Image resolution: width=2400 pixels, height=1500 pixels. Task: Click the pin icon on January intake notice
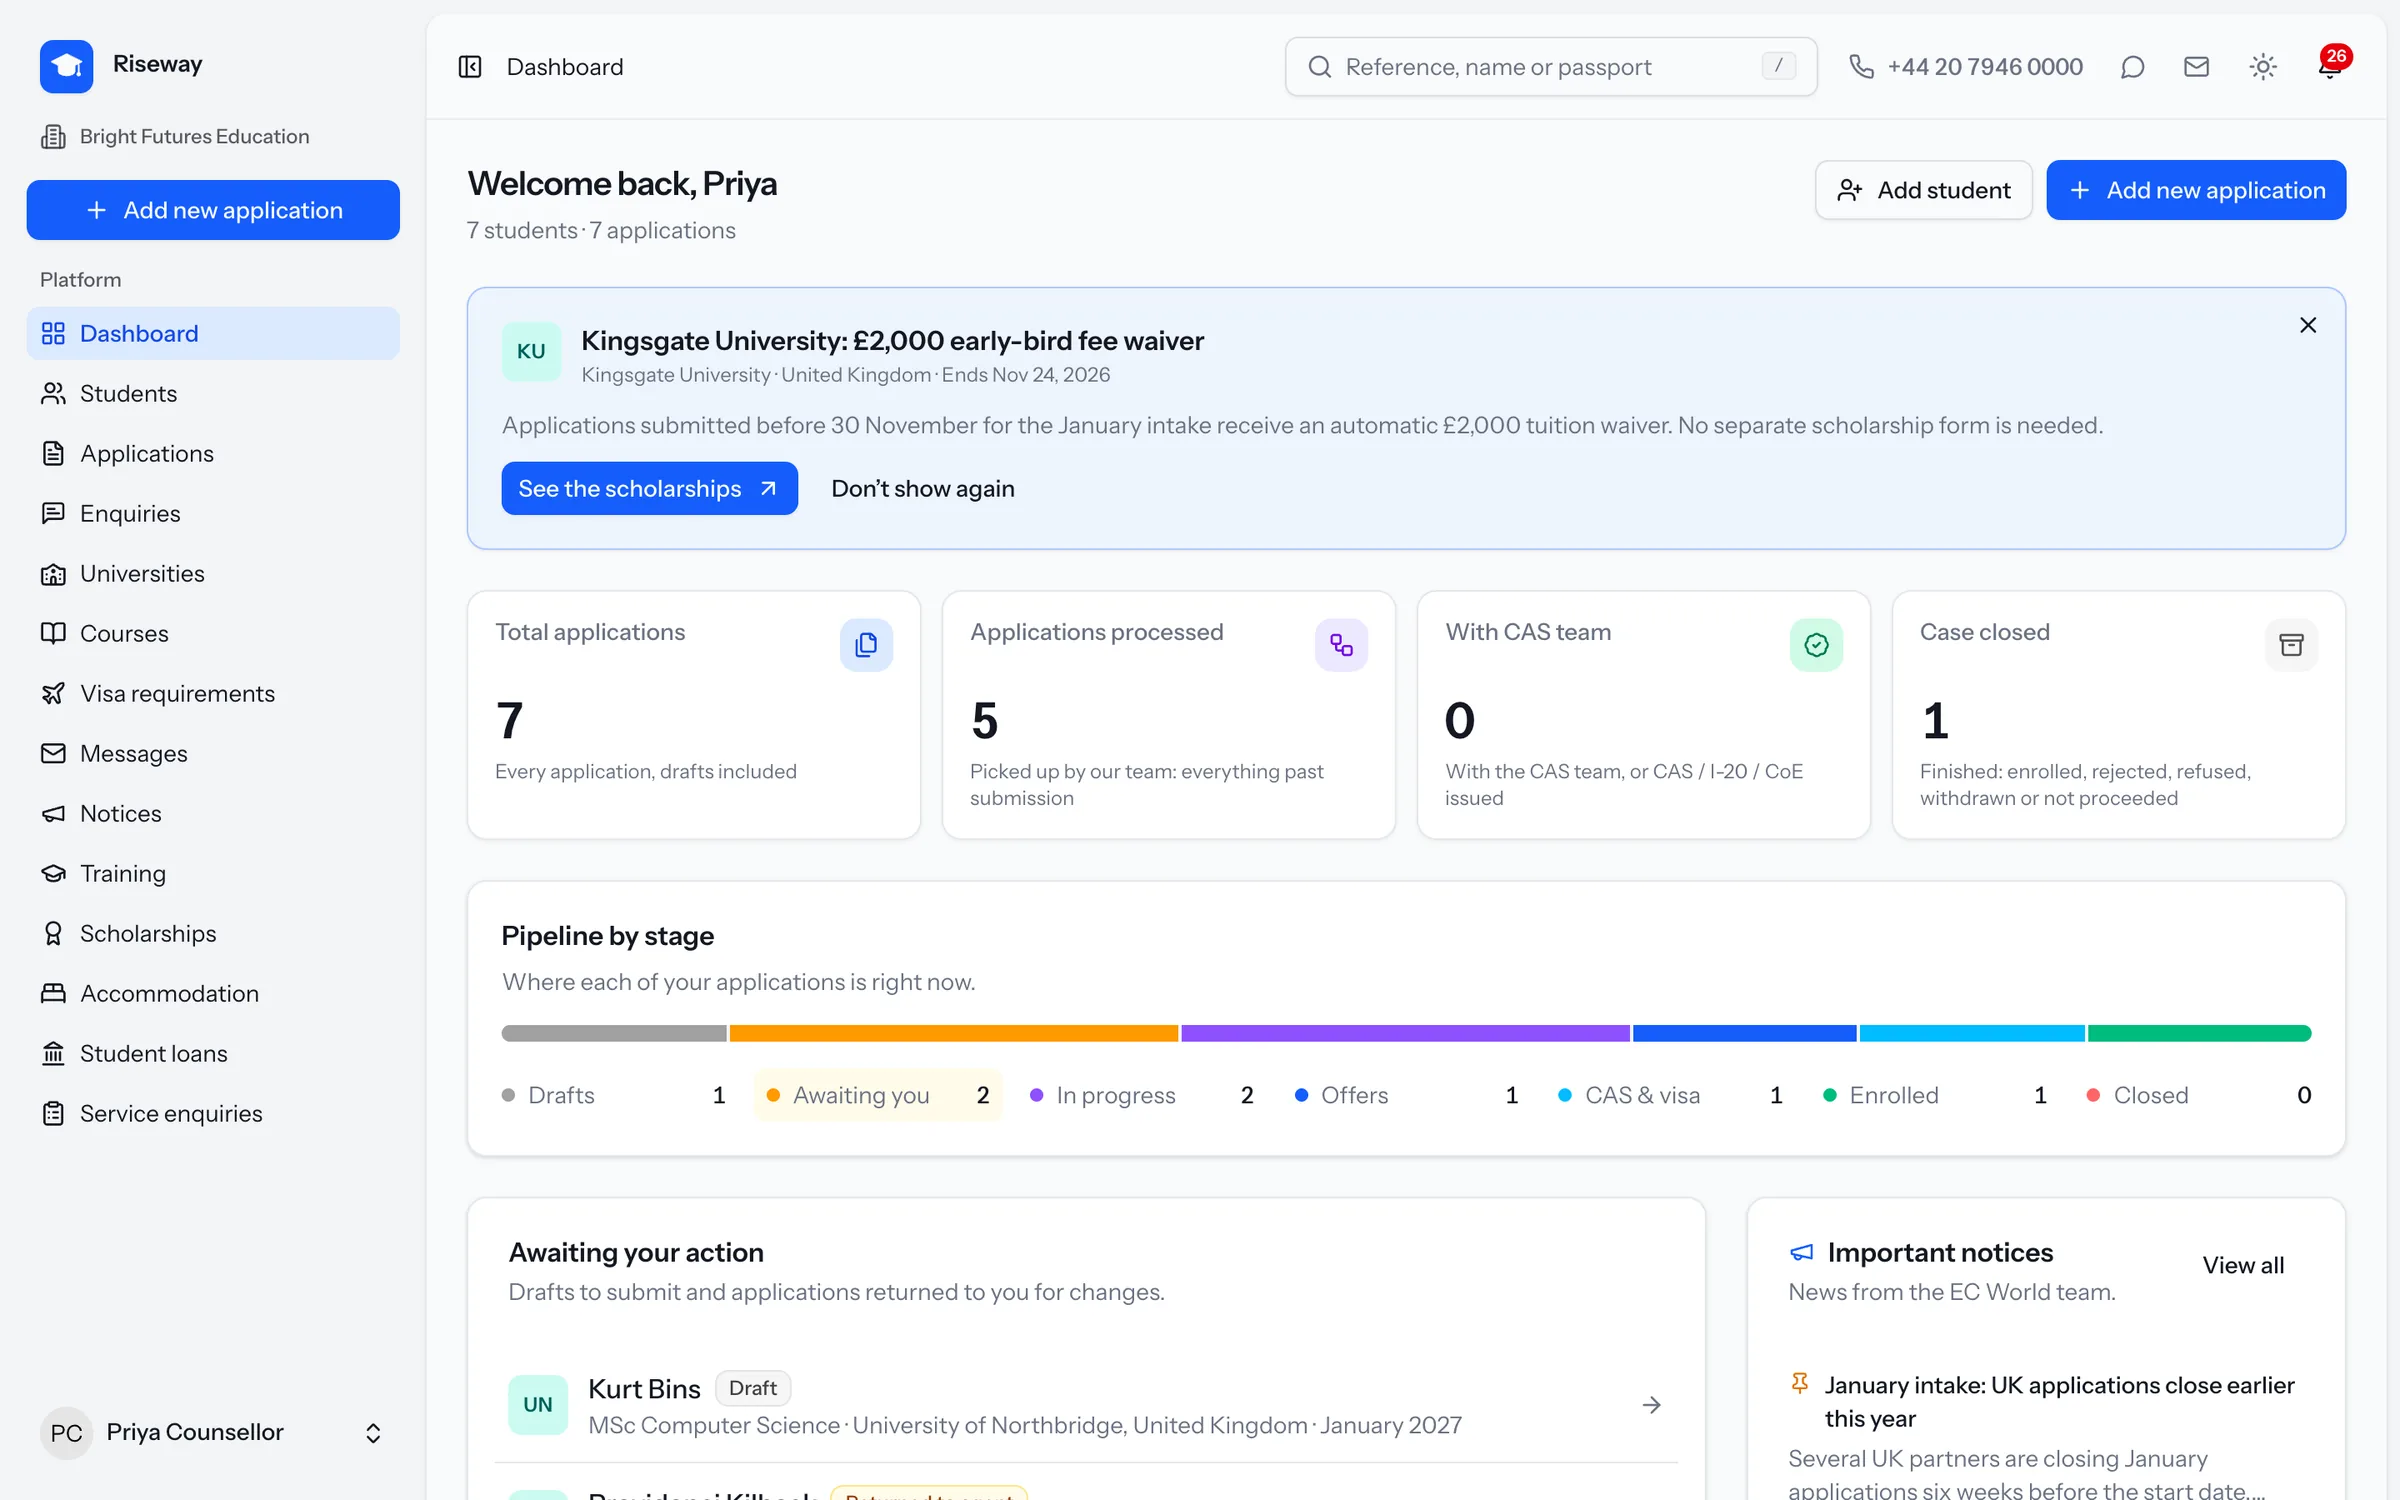1800,1384
